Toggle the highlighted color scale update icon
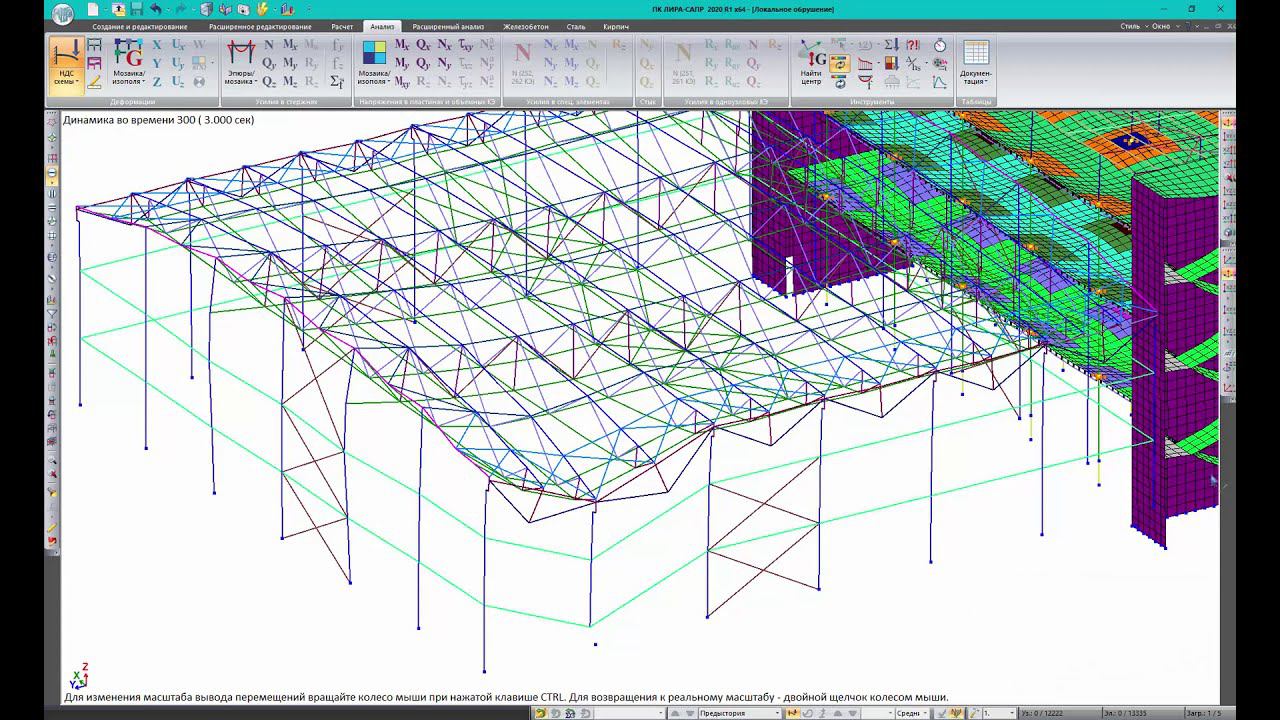This screenshot has width=1280, height=720. tap(839, 64)
